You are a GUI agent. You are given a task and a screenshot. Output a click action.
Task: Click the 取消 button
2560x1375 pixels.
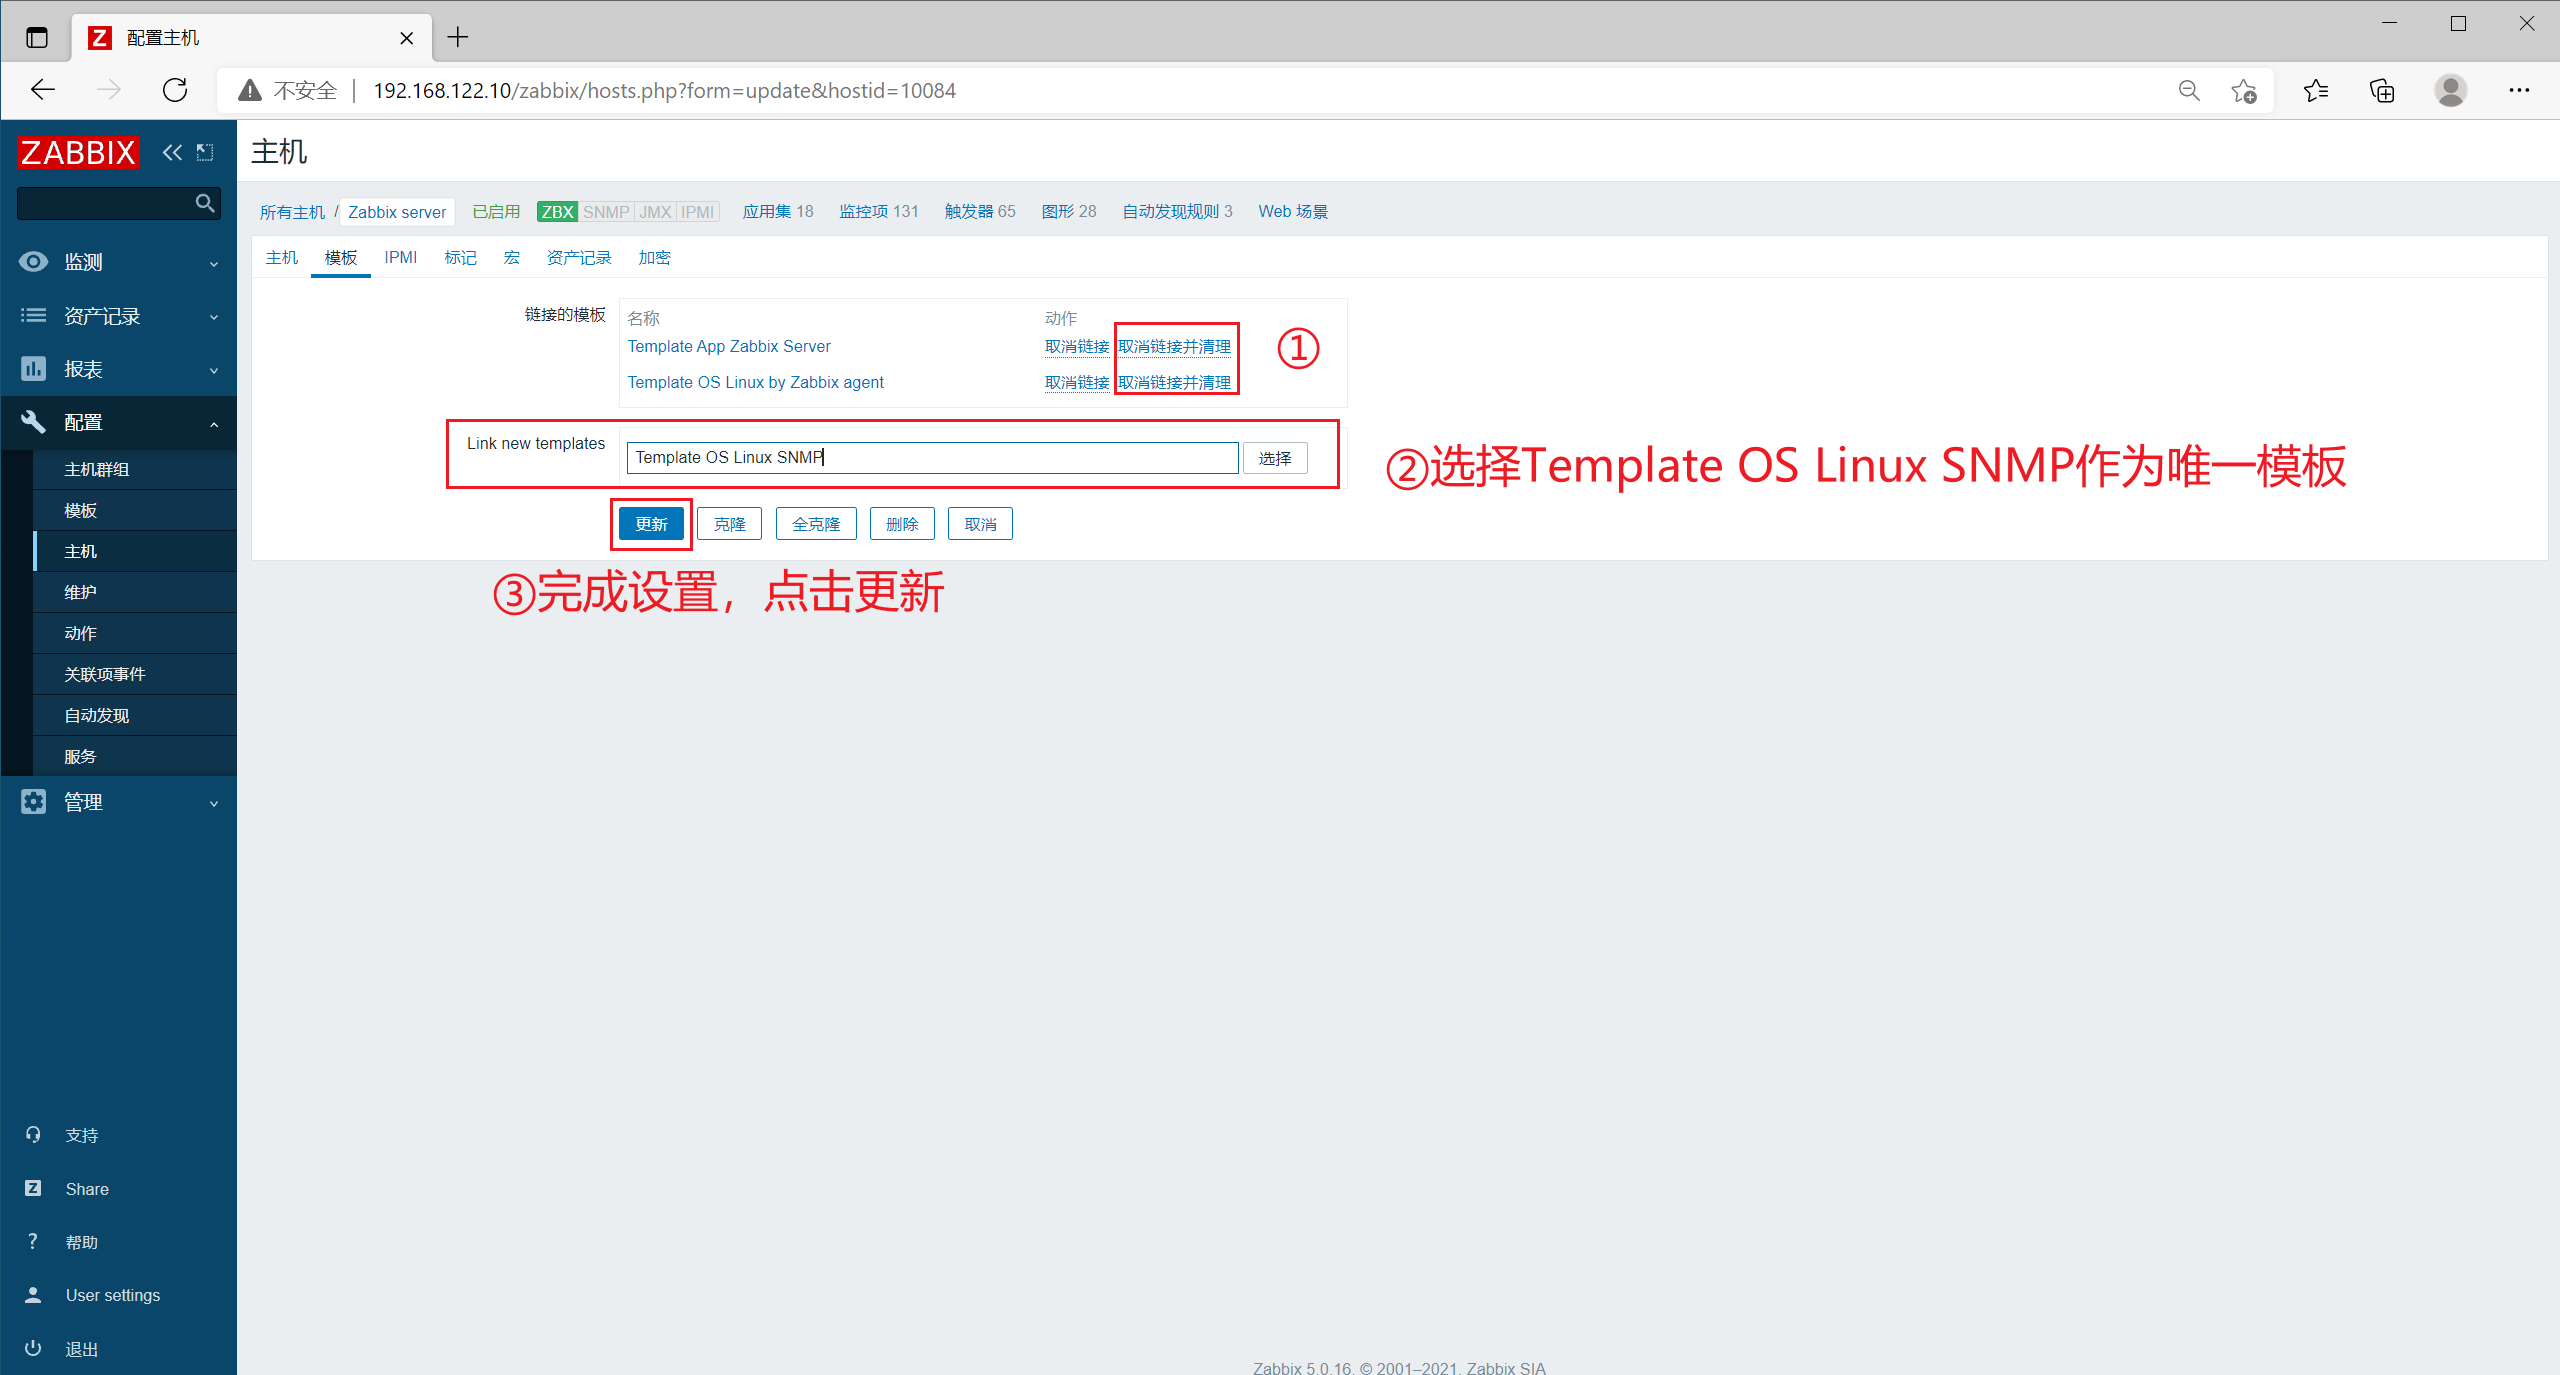[980, 524]
